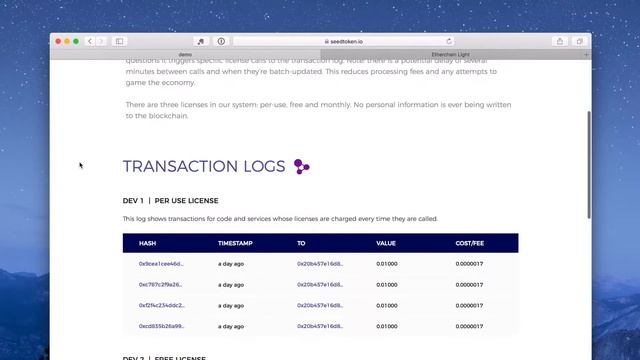
Task: Go forward with the Safari forward arrow
Action: [101, 41]
